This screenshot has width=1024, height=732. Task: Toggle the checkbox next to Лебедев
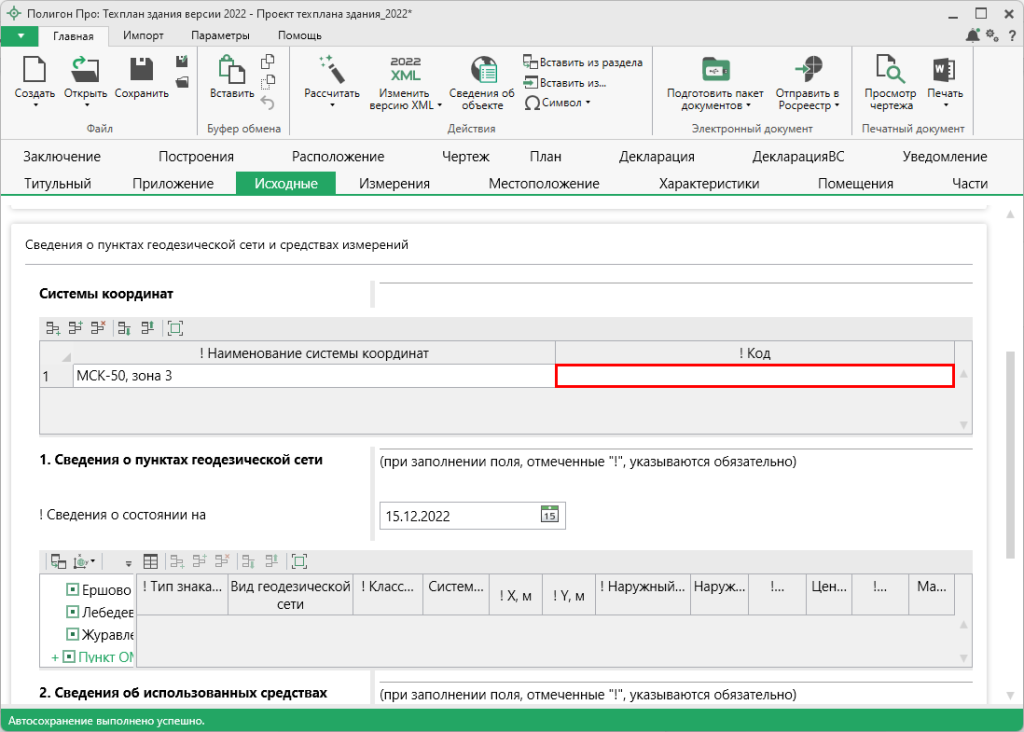pos(72,612)
